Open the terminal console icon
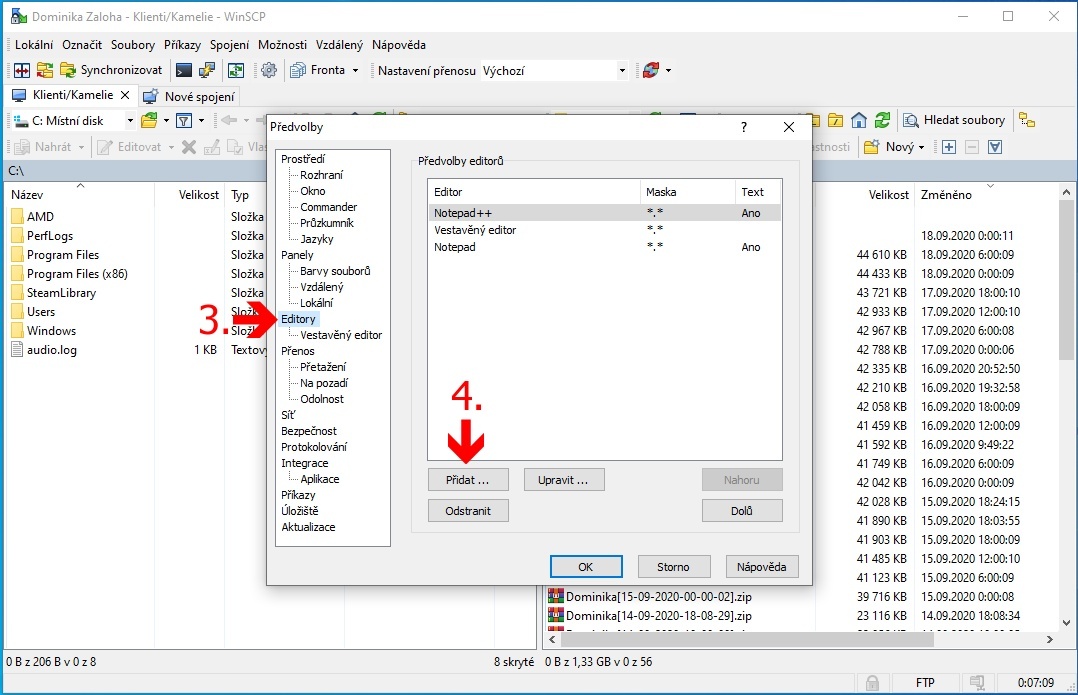Screen dimensions: 1078x695 click(183, 70)
